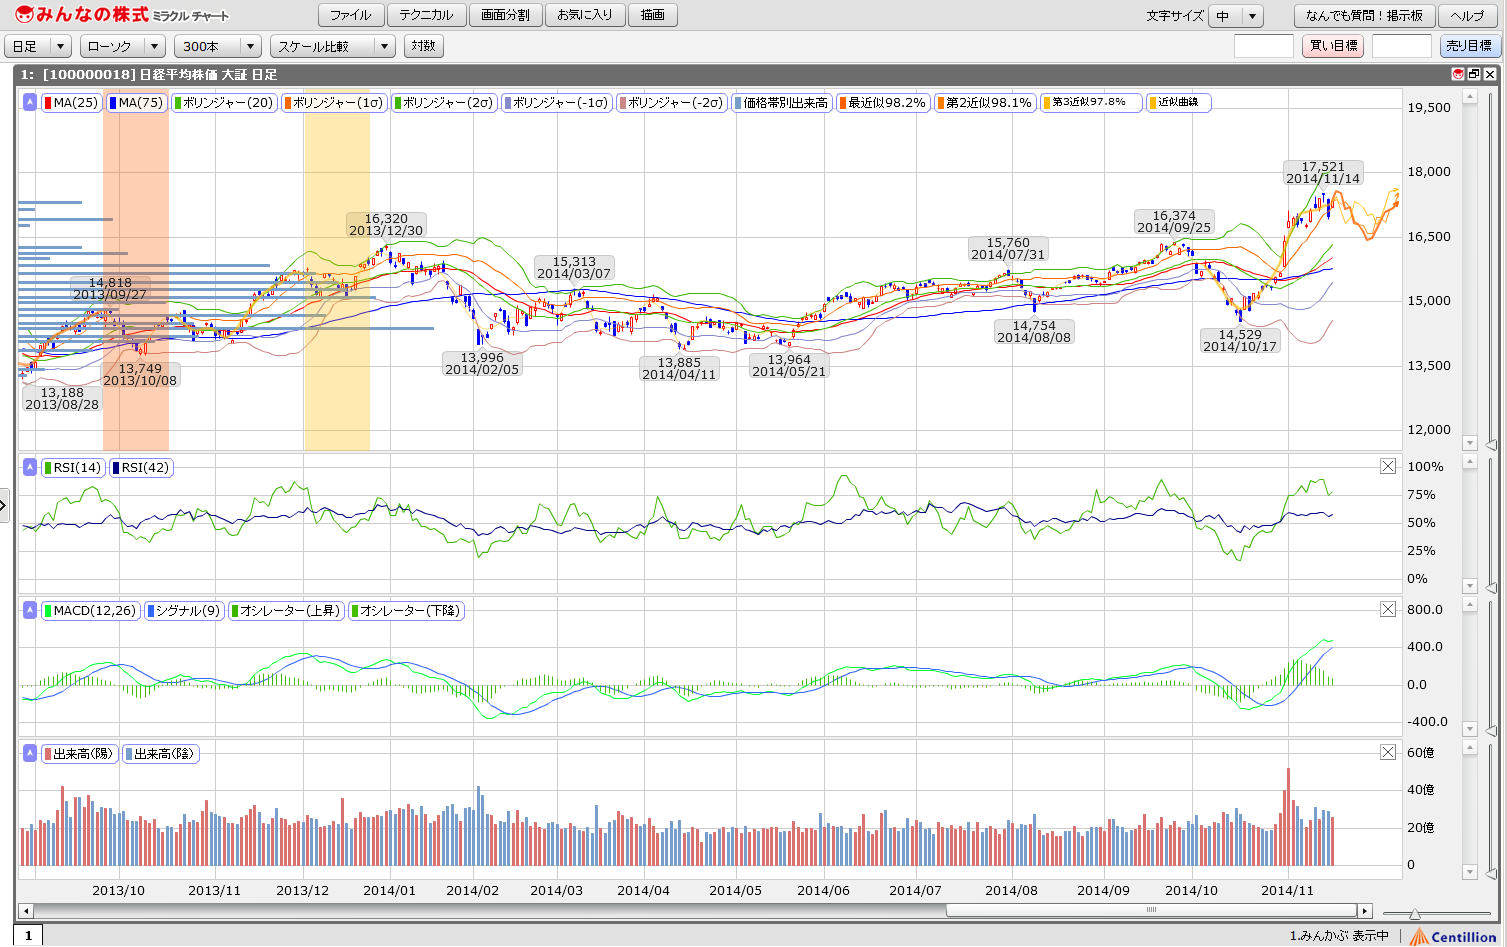Click the 買い目標 button
The height and width of the screenshot is (947, 1507).
(1333, 46)
